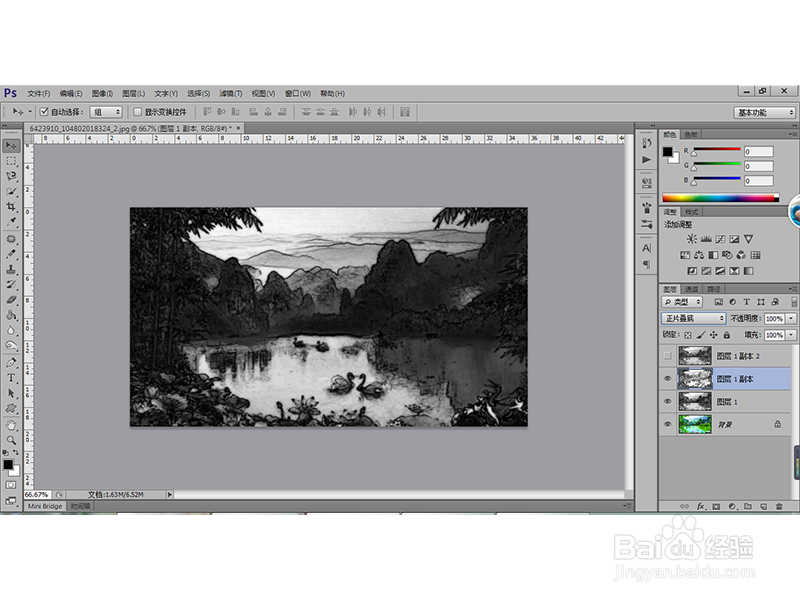Click the red R slider track

tap(716, 149)
